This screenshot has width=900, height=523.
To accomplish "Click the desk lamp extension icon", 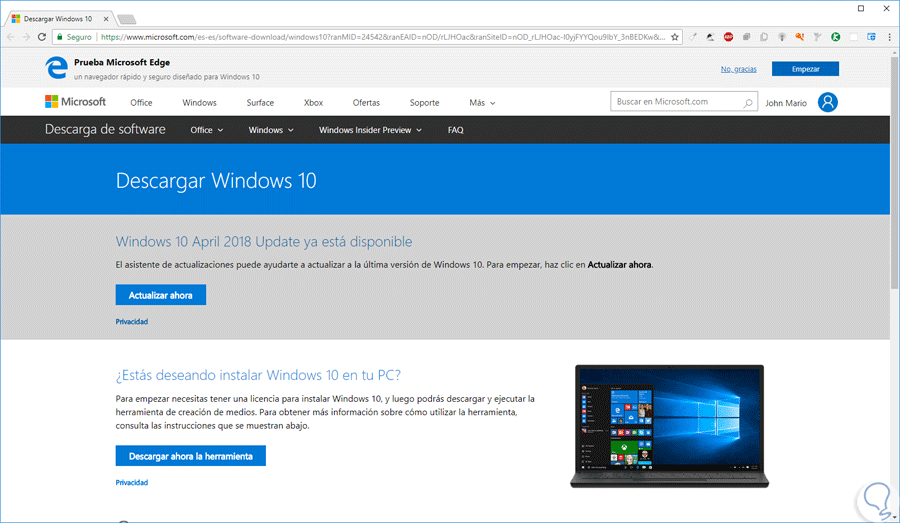I will [711, 37].
